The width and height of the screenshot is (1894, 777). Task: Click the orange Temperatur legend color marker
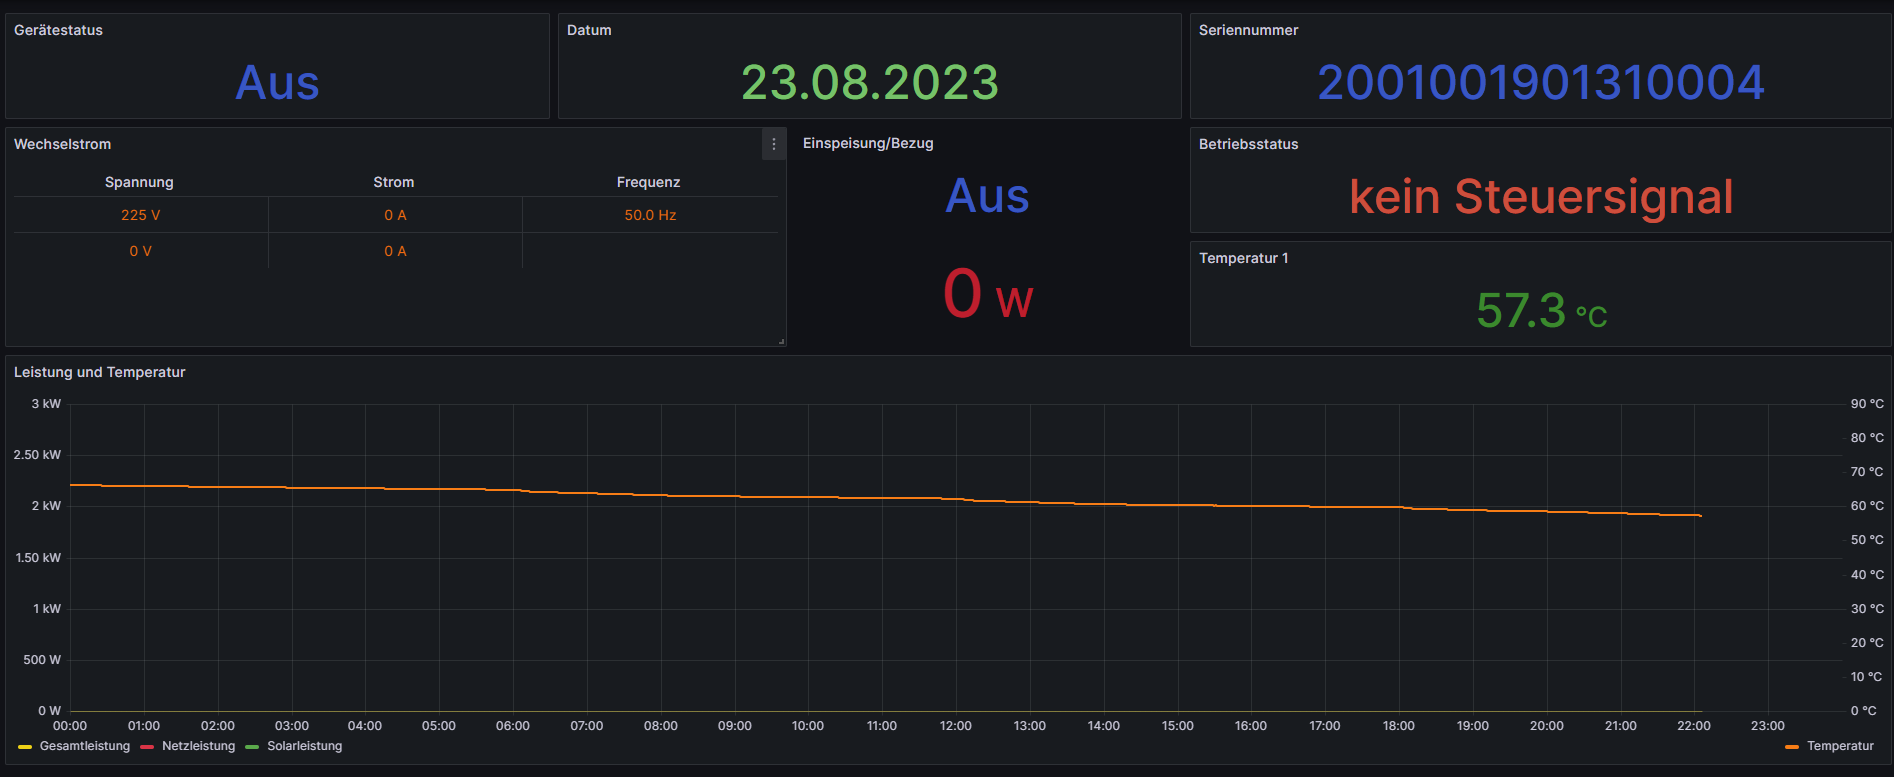tap(1792, 747)
